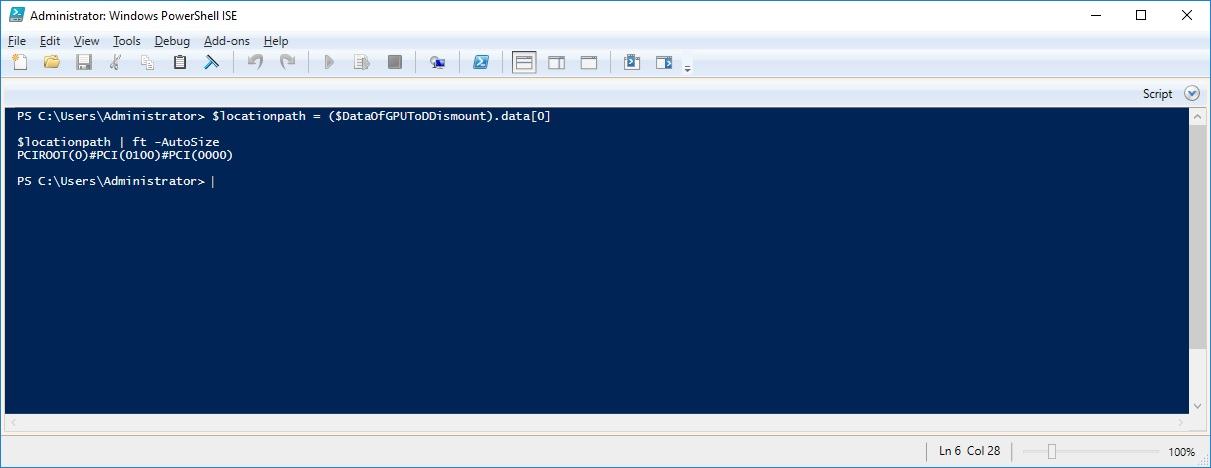Image resolution: width=1211 pixels, height=468 pixels.
Task: Show Script Pane Maximized layout
Action: pyautogui.click(x=588, y=62)
